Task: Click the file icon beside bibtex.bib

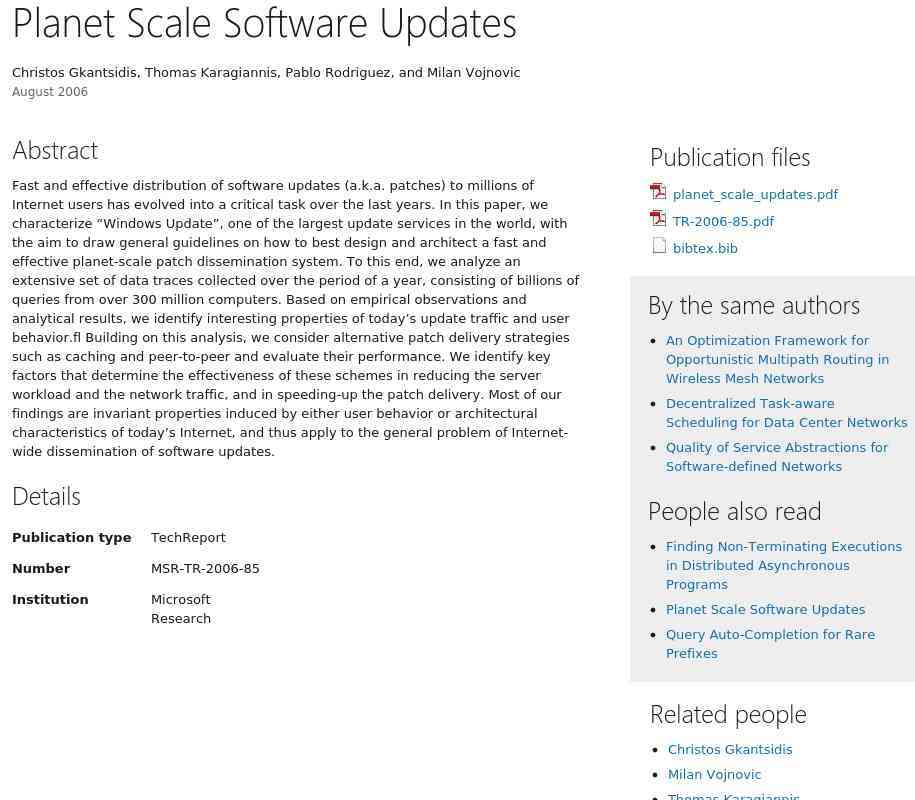Action: [659, 246]
